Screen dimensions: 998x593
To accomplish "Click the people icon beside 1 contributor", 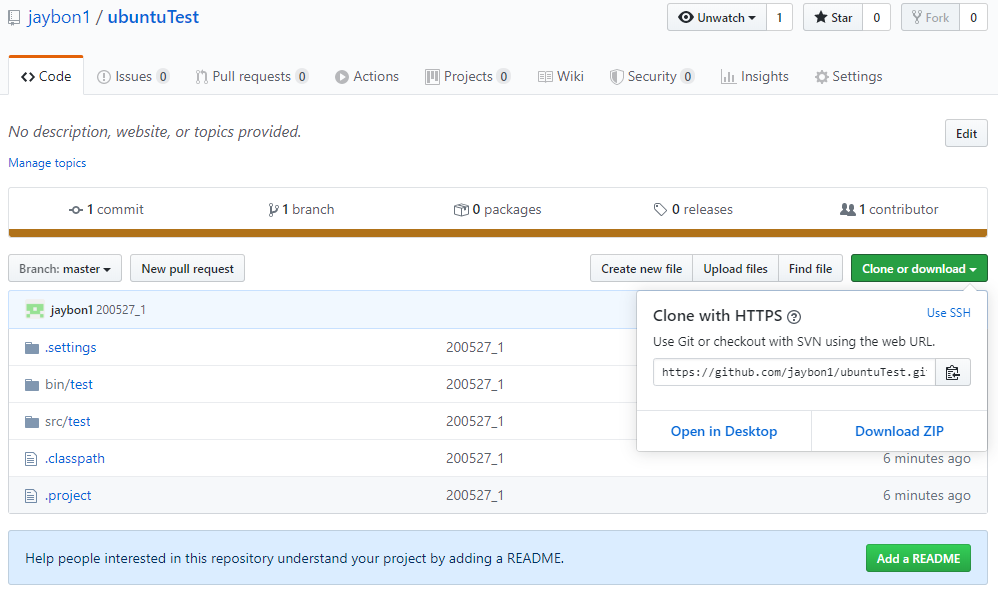I will tap(848, 209).
